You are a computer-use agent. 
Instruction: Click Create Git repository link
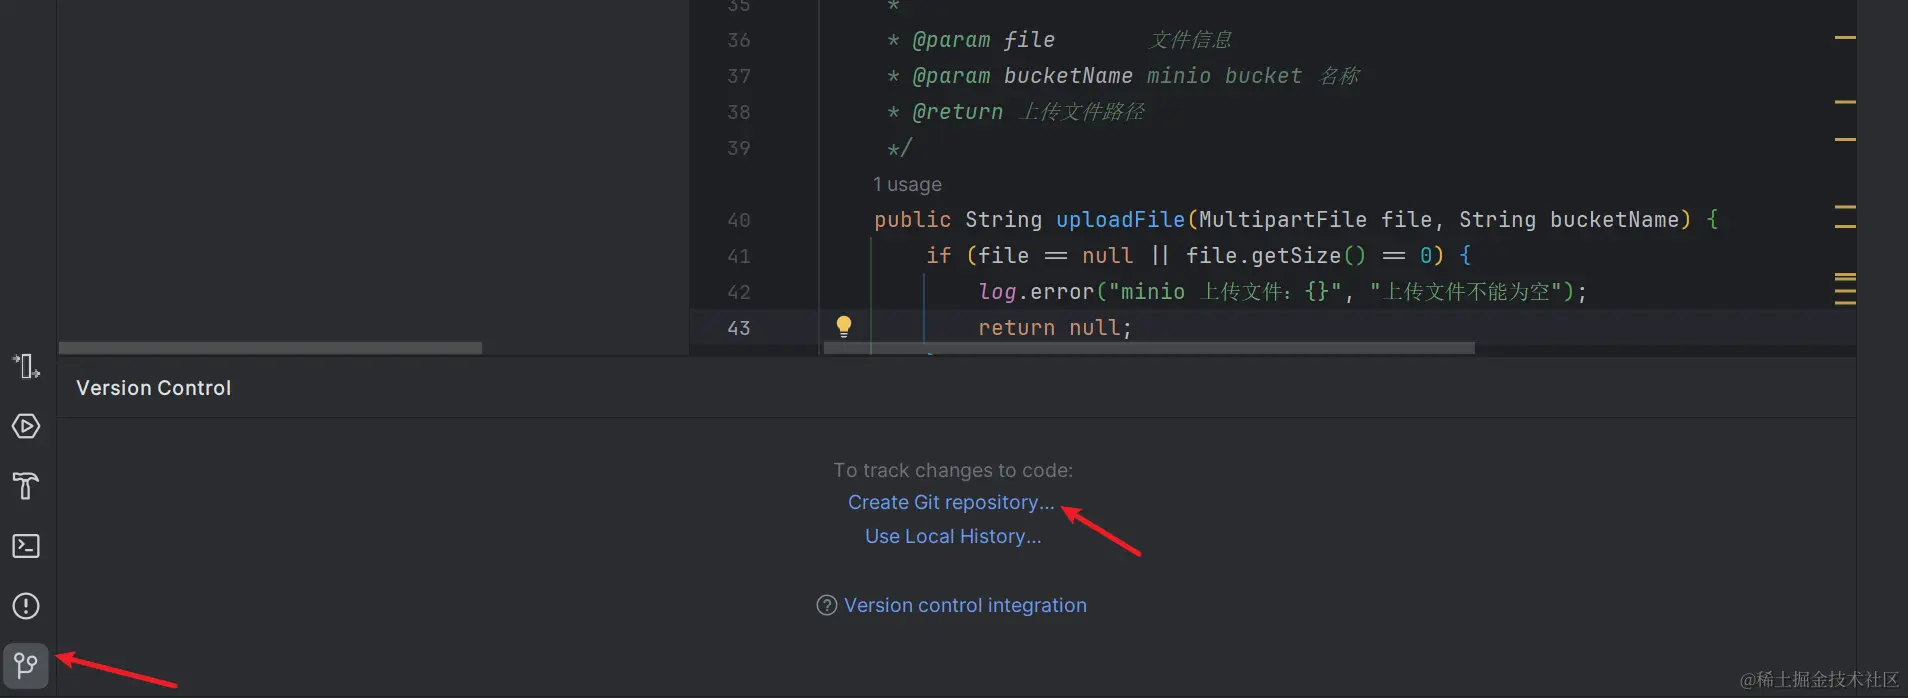point(951,502)
